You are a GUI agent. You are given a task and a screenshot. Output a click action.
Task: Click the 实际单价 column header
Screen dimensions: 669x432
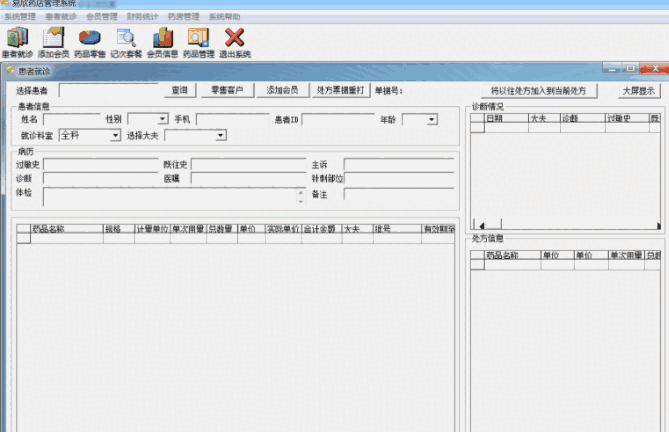283,229
